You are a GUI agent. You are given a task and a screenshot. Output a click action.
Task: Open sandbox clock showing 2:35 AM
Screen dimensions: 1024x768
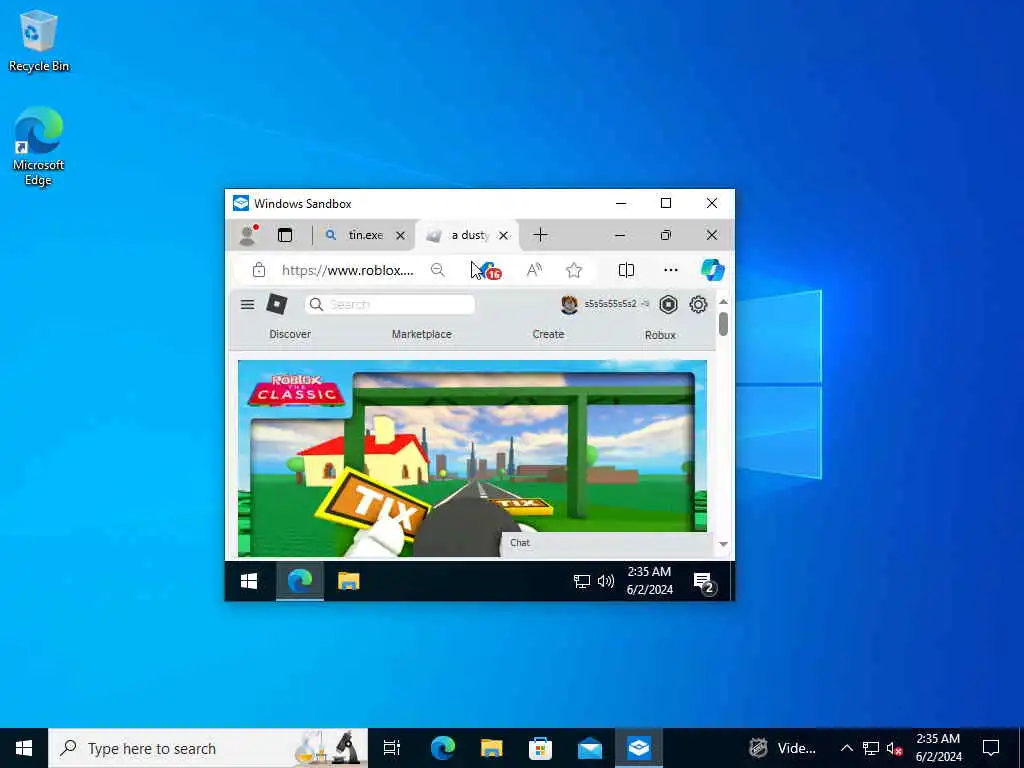click(x=649, y=581)
